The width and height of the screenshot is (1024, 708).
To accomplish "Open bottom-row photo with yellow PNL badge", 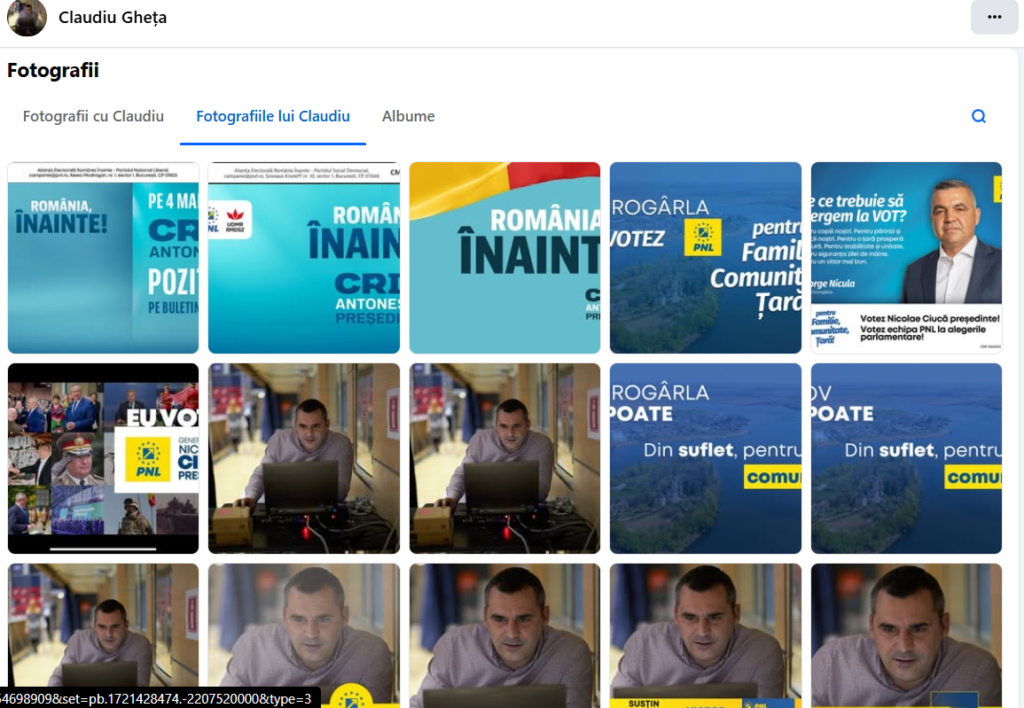I will tap(304, 636).
